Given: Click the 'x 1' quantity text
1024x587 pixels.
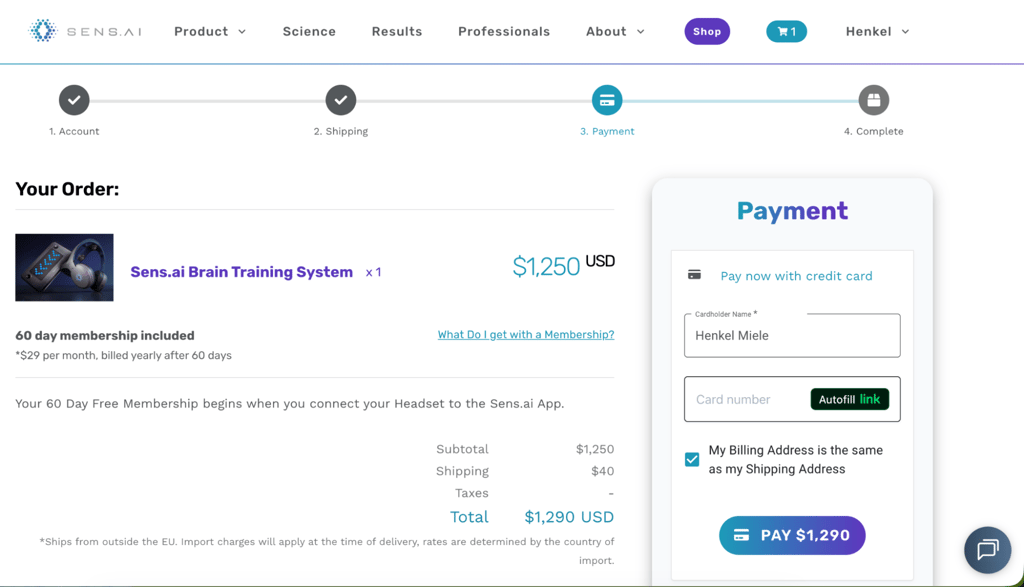Looking at the screenshot, I should (x=374, y=272).
